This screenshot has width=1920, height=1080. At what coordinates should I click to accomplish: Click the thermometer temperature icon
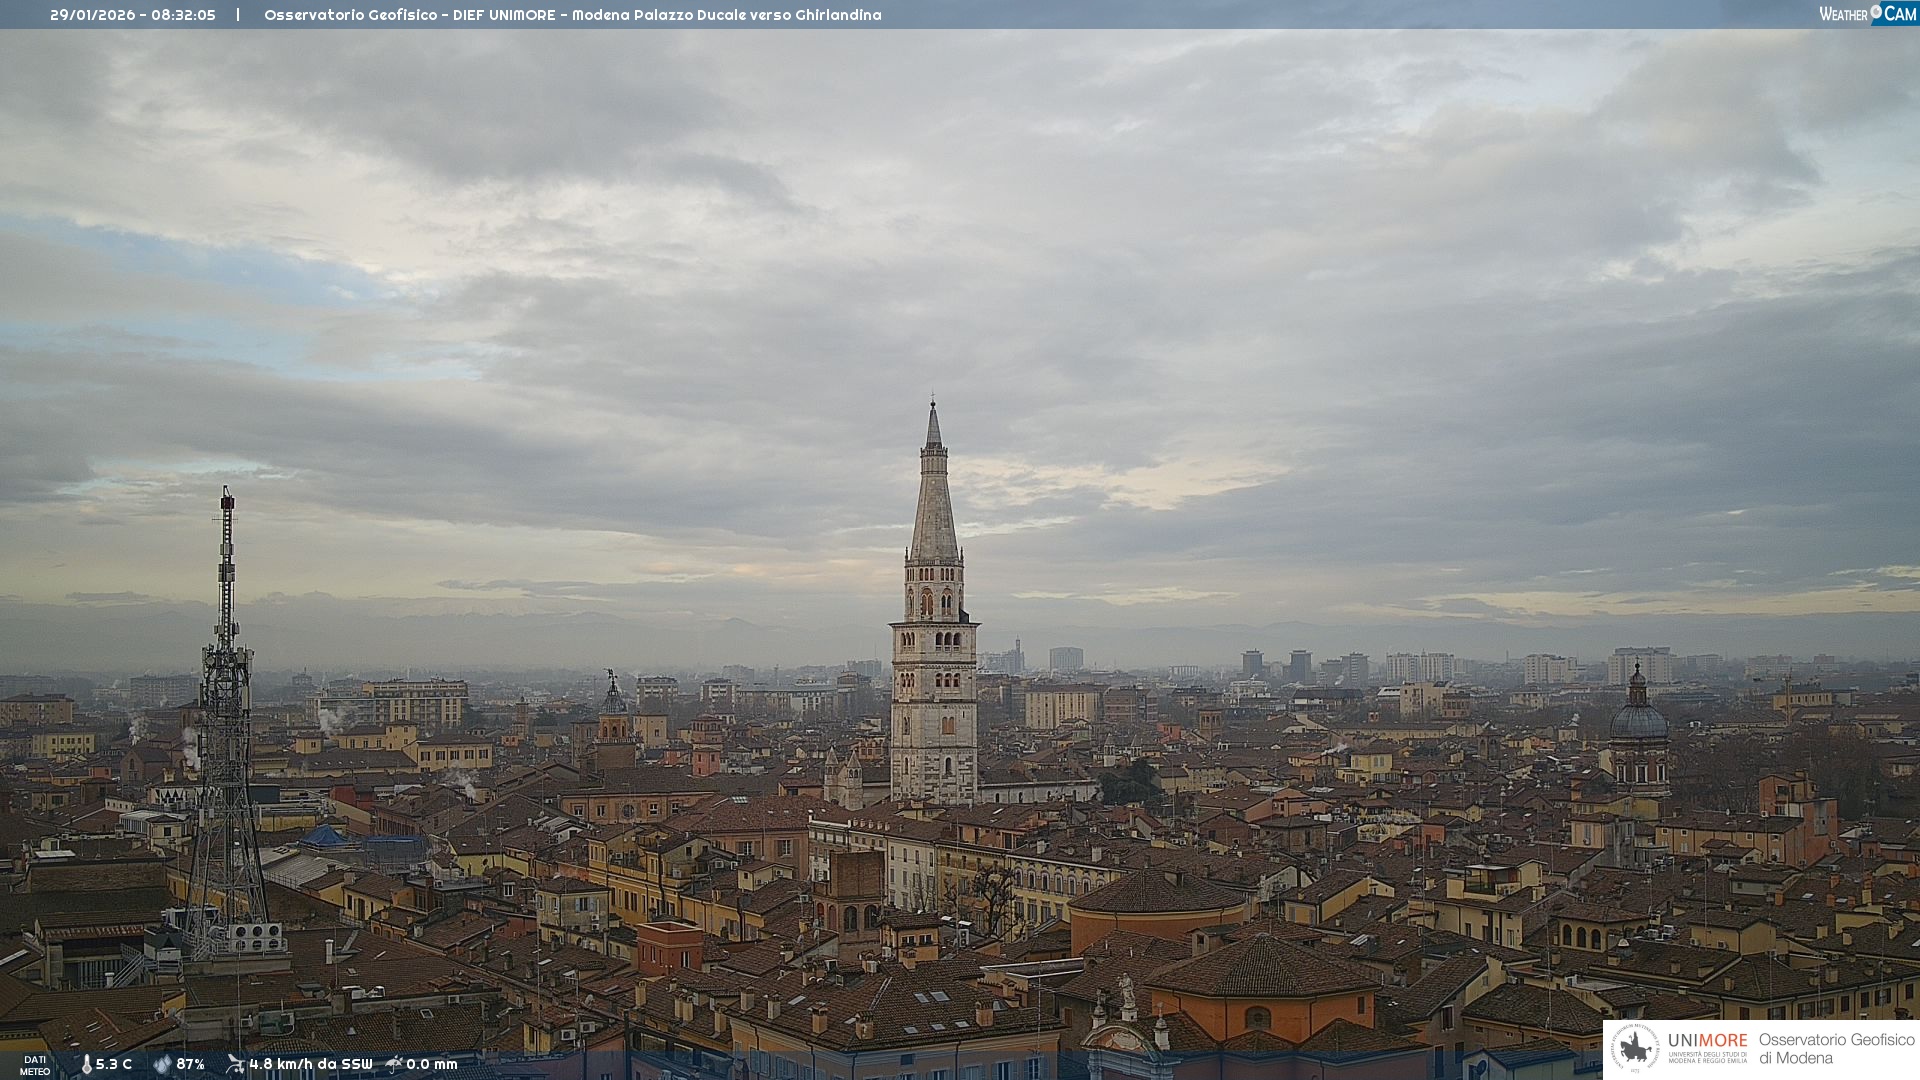point(86,1064)
